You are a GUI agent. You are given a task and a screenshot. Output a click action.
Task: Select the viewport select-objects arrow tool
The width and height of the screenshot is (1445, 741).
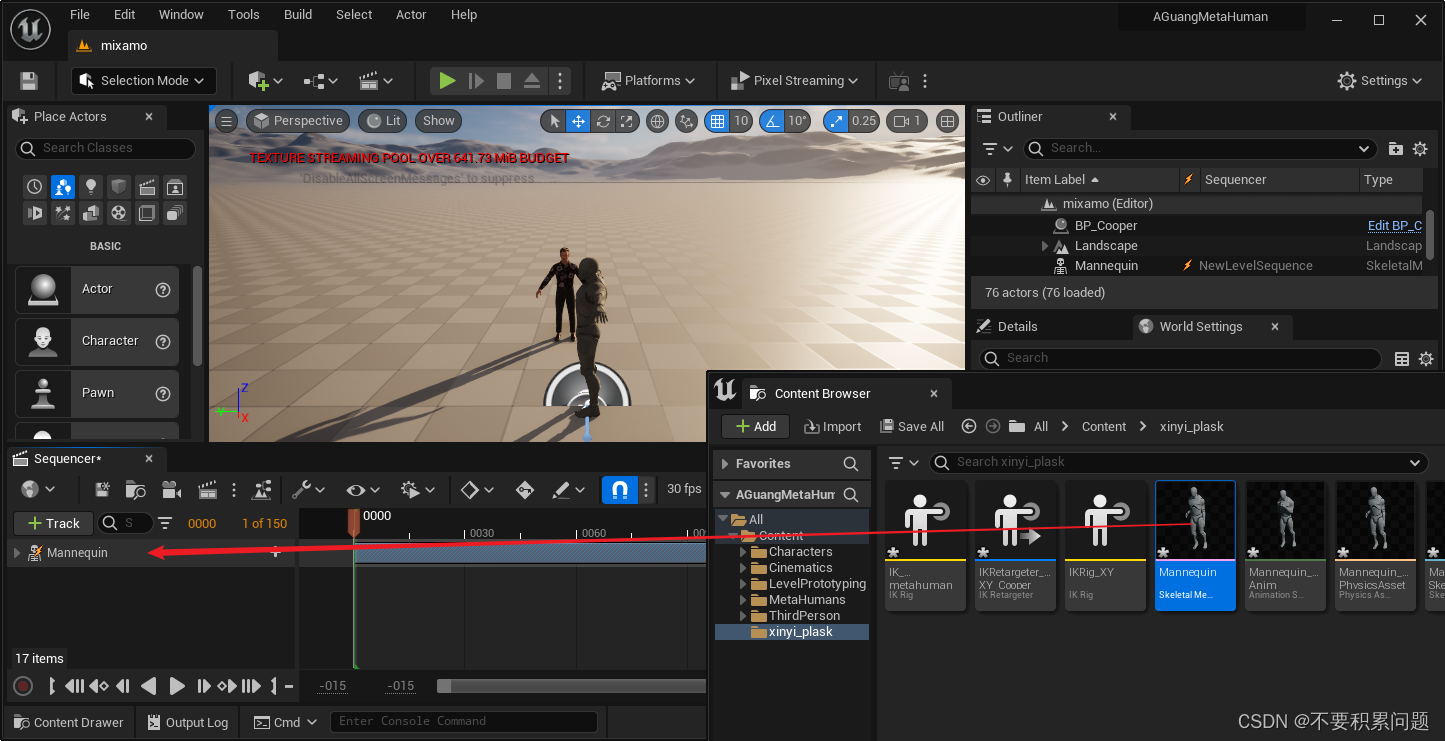[554, 121]
